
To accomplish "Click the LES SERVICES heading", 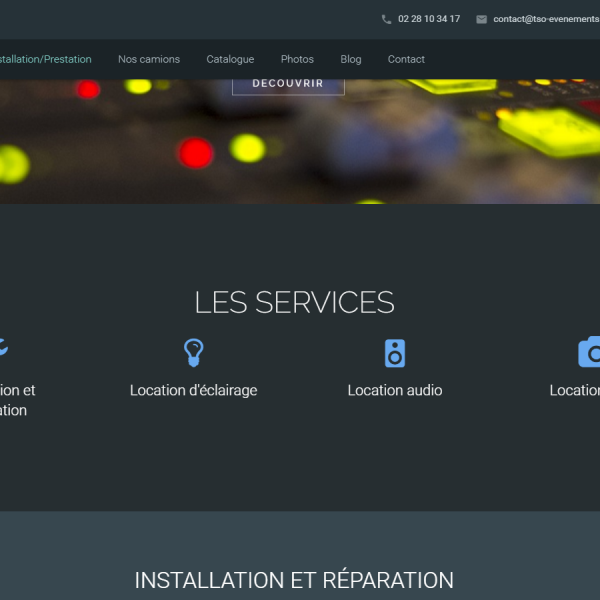I will pos(294,302).
